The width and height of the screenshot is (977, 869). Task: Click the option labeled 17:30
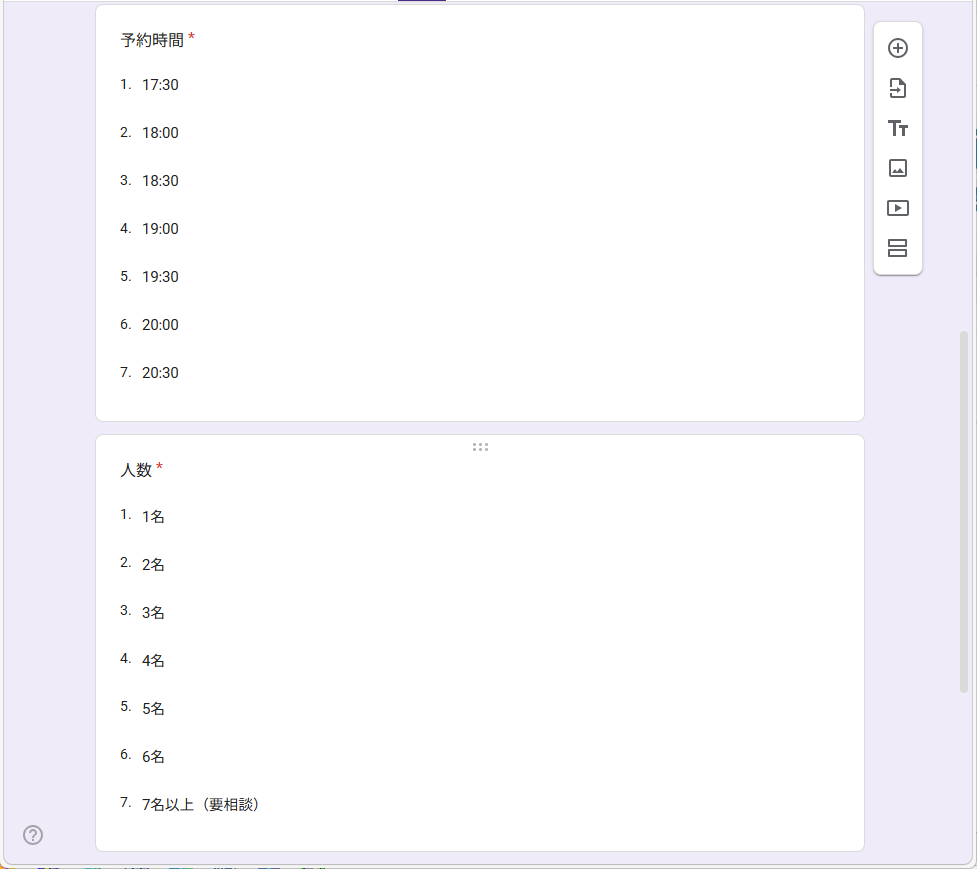click(161, 85)
